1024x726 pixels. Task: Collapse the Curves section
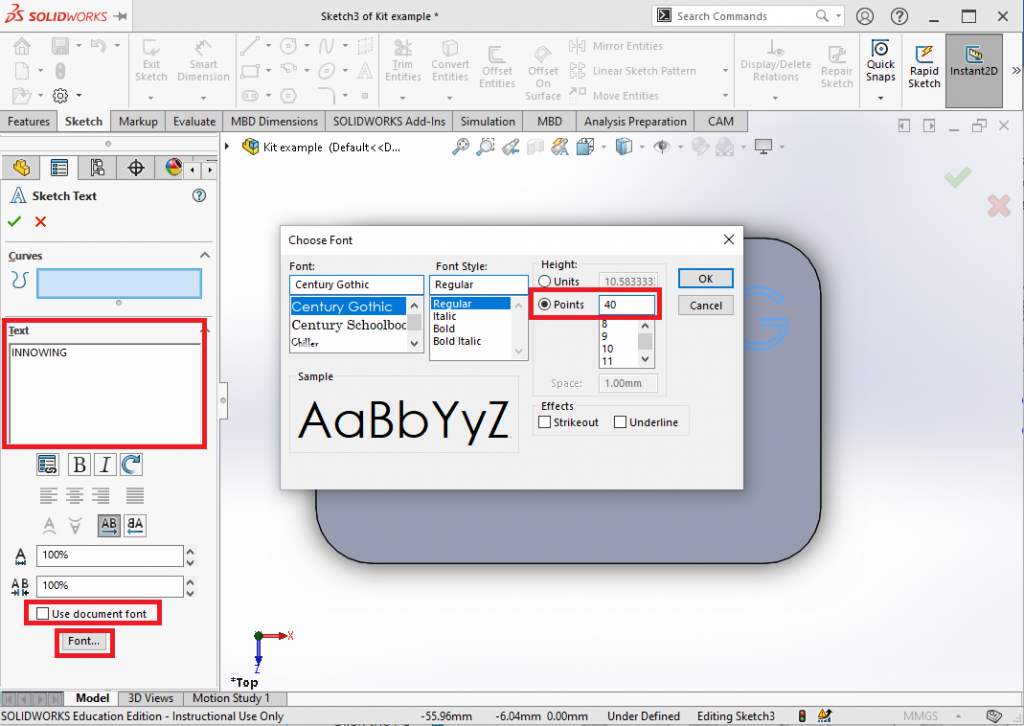point(205,256)
